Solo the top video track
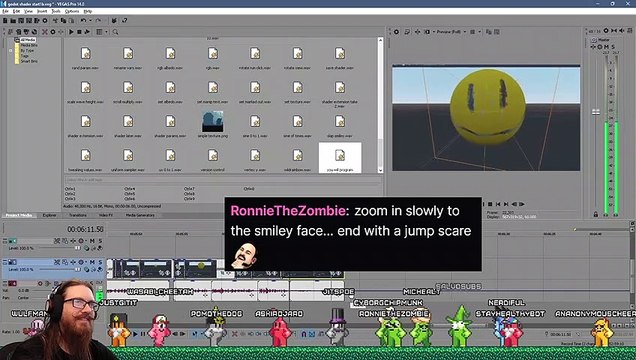Image resolution: width=636 pixels, height=360 pixels. pos(100,241)
